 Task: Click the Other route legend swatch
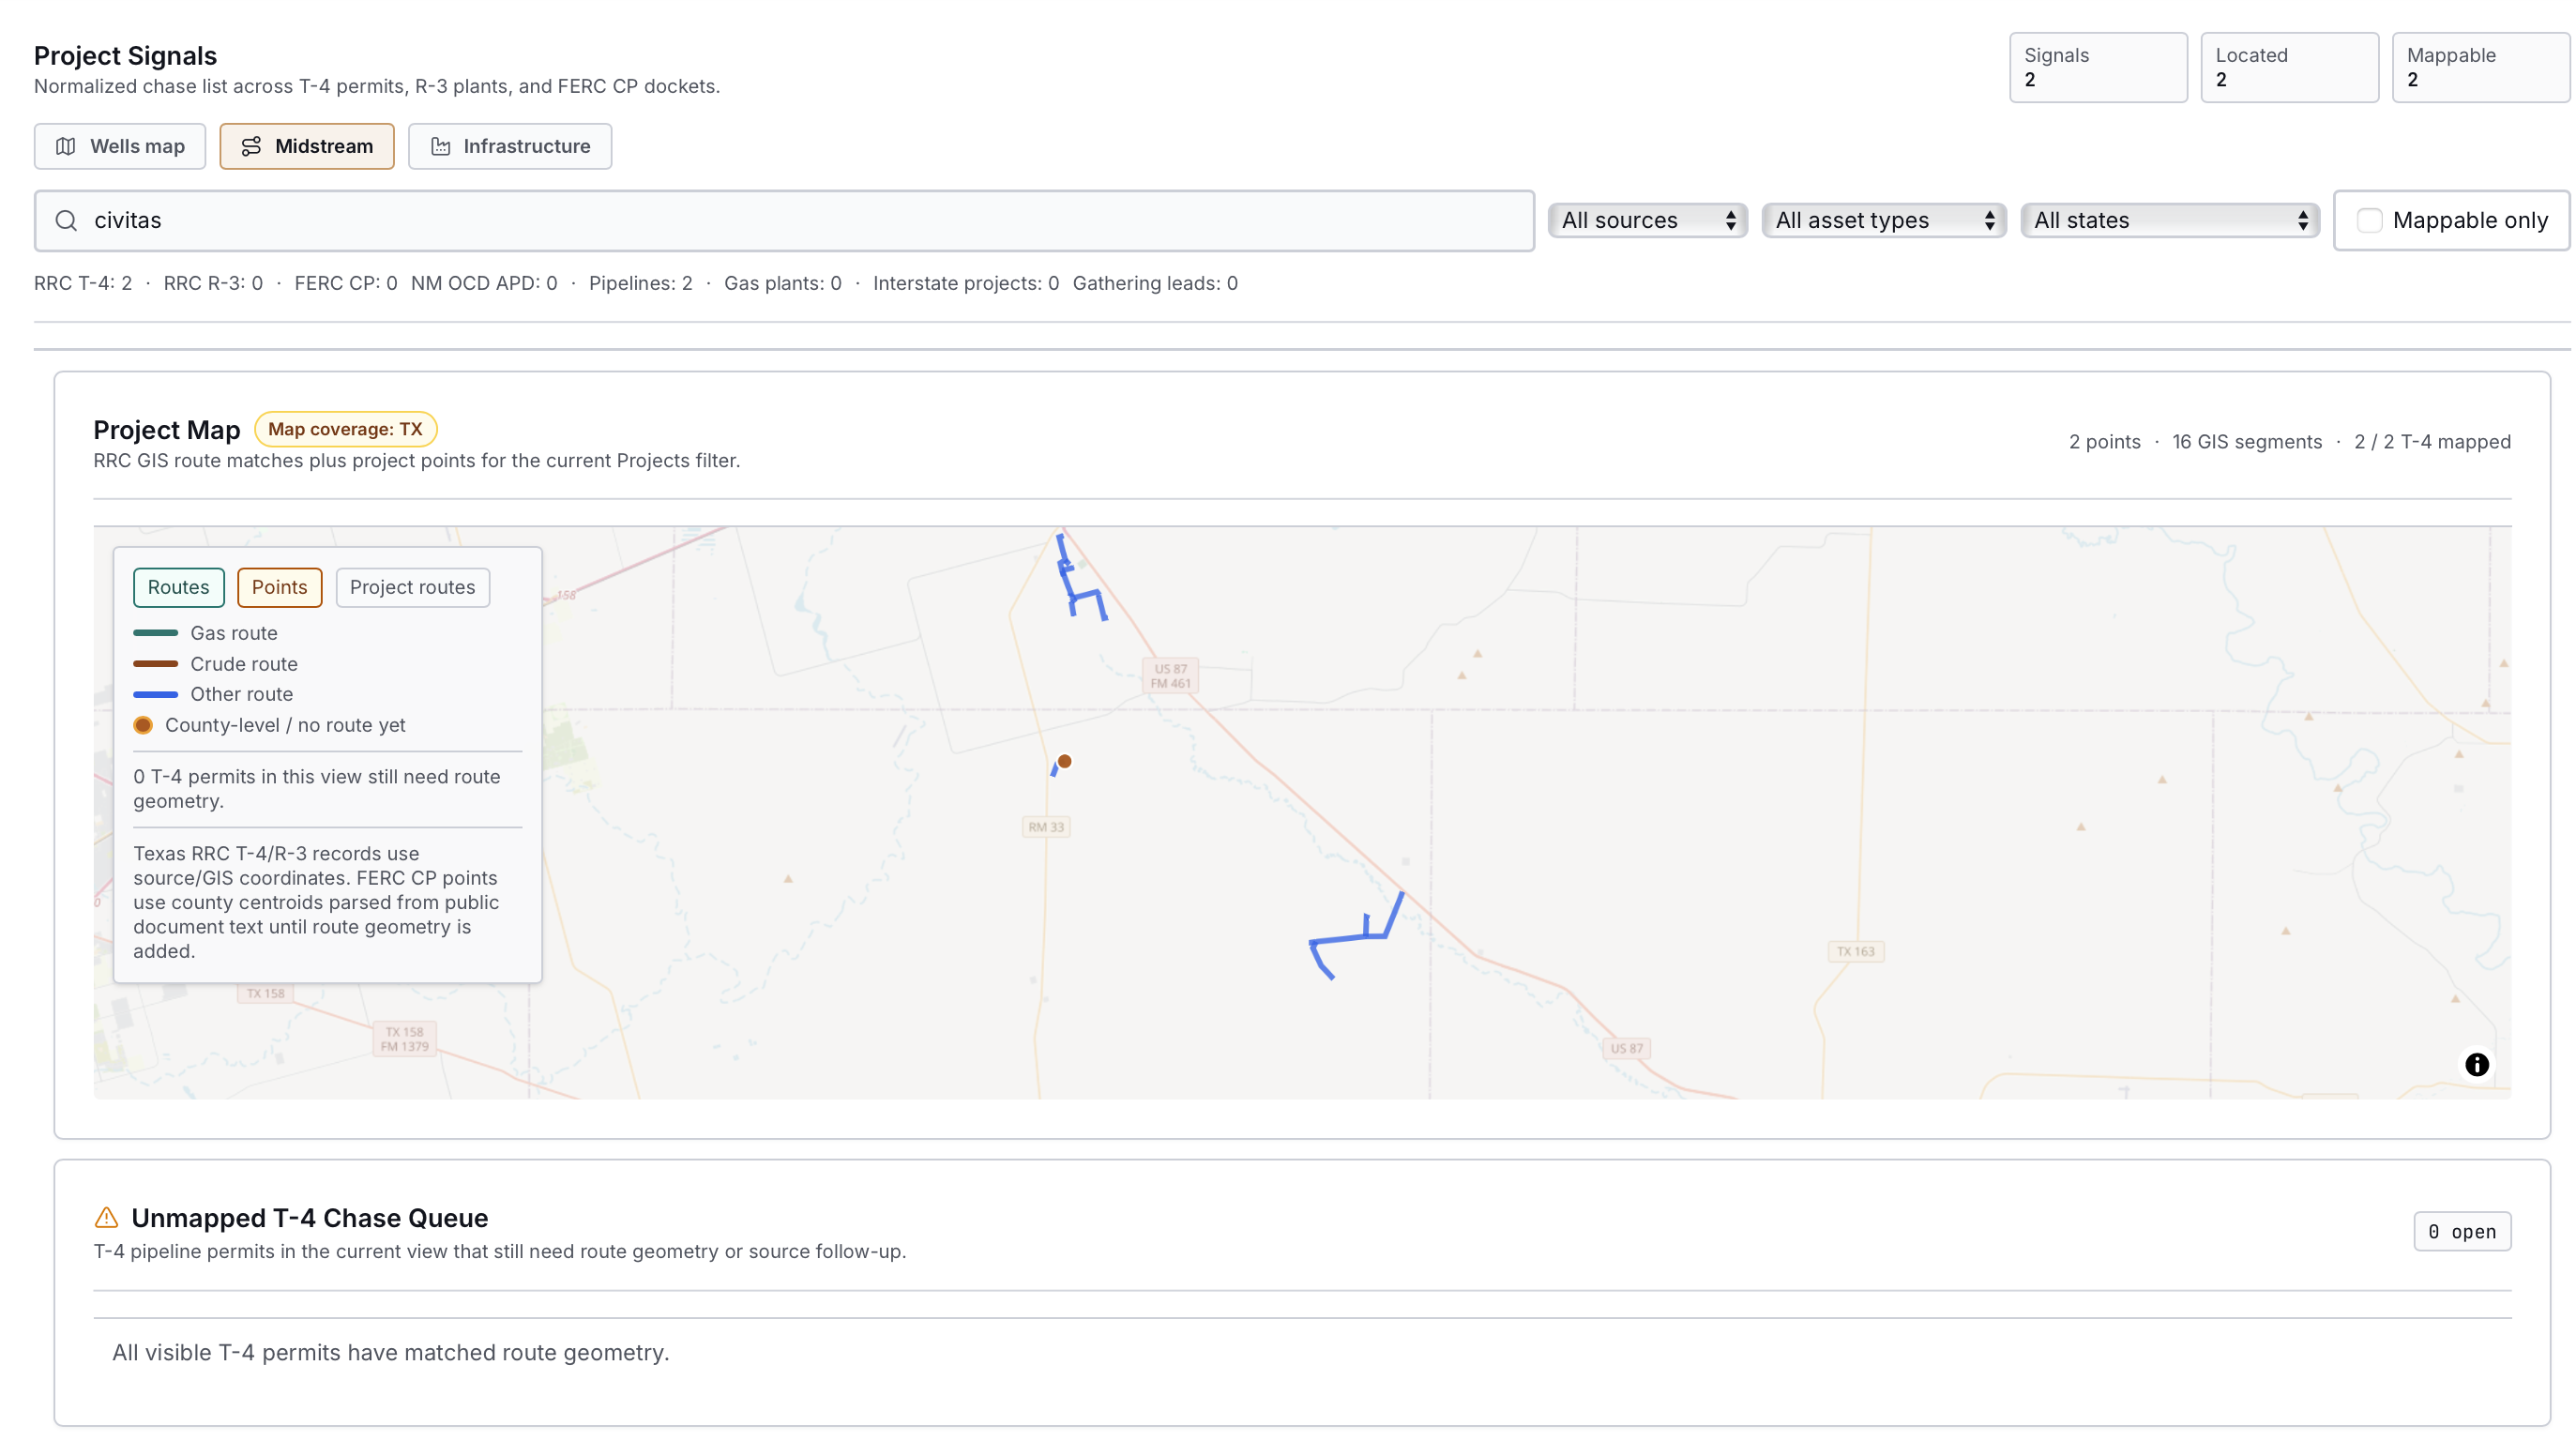[155, 694]
